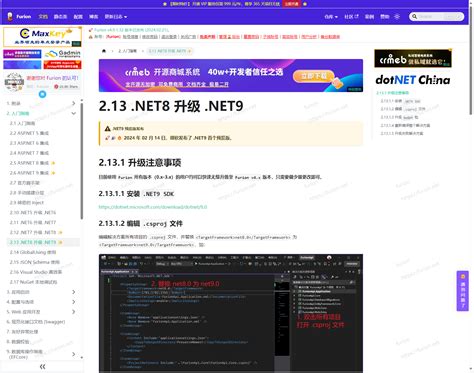Viewport: 474px width, 373px height.
Task: Open sidebar item 2.15 JSON Schema 使用
Action: (x=35, y=262)
